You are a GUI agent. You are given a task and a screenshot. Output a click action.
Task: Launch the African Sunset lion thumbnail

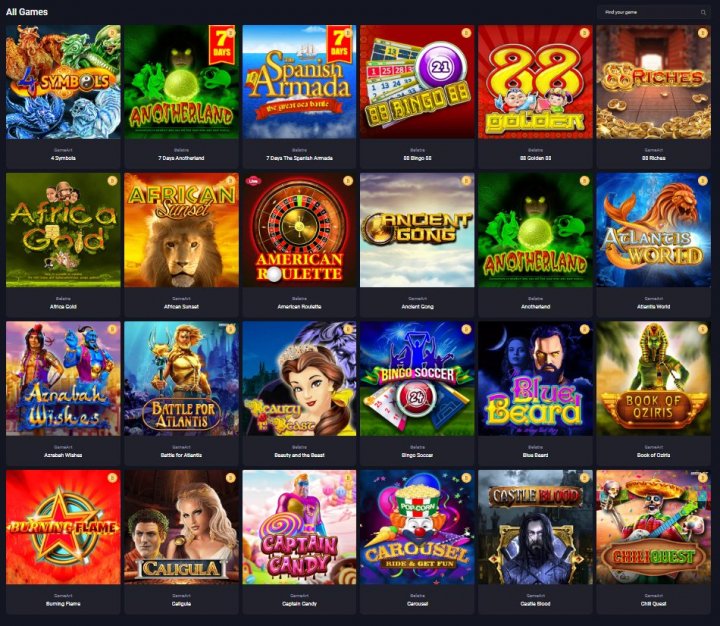181,230
